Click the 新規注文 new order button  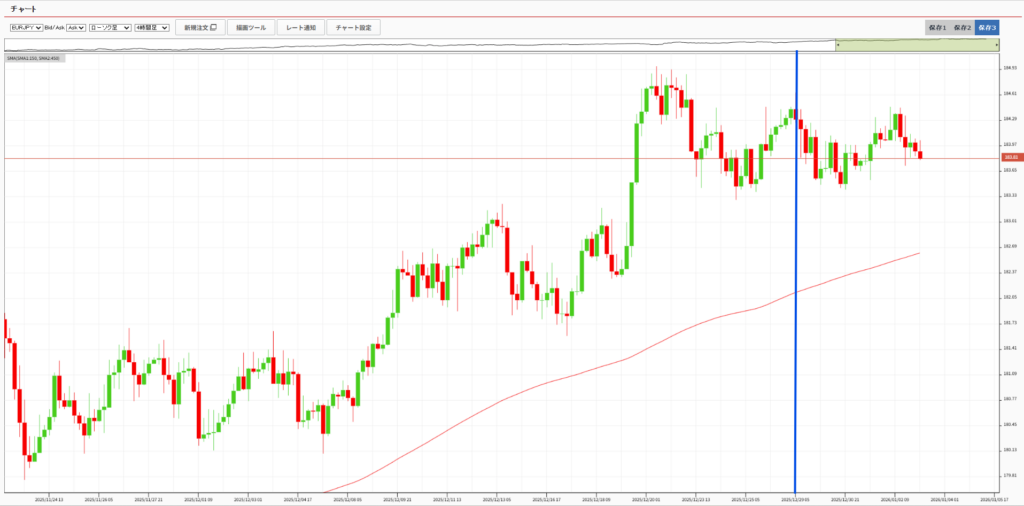coord(199,28)
